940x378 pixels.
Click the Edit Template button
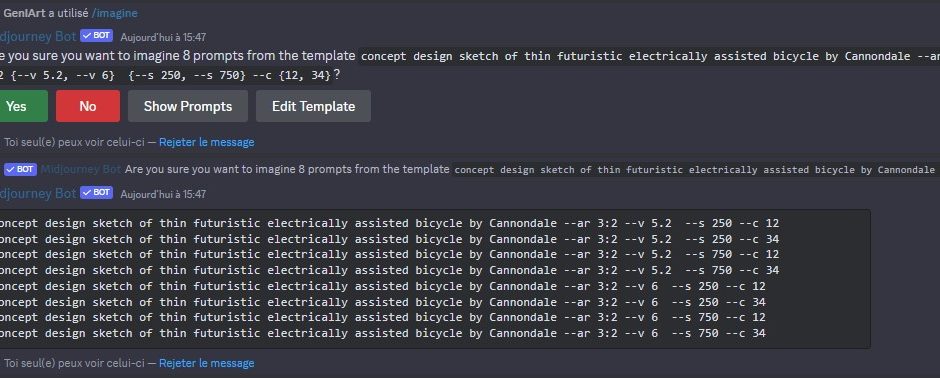[x=314, y=106]
